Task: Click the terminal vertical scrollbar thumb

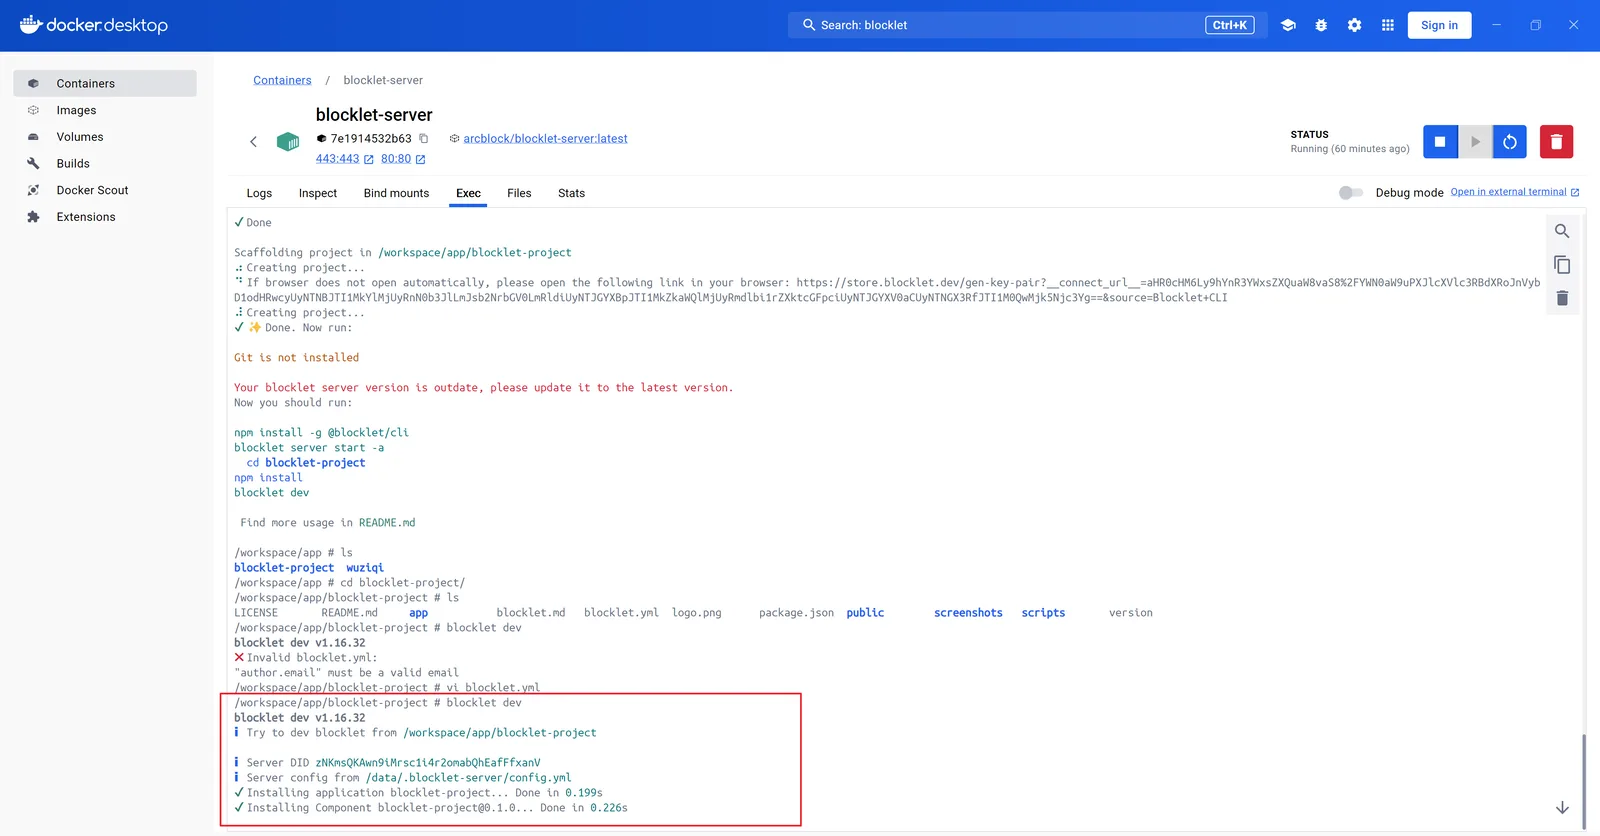Action: [1583, 780]
